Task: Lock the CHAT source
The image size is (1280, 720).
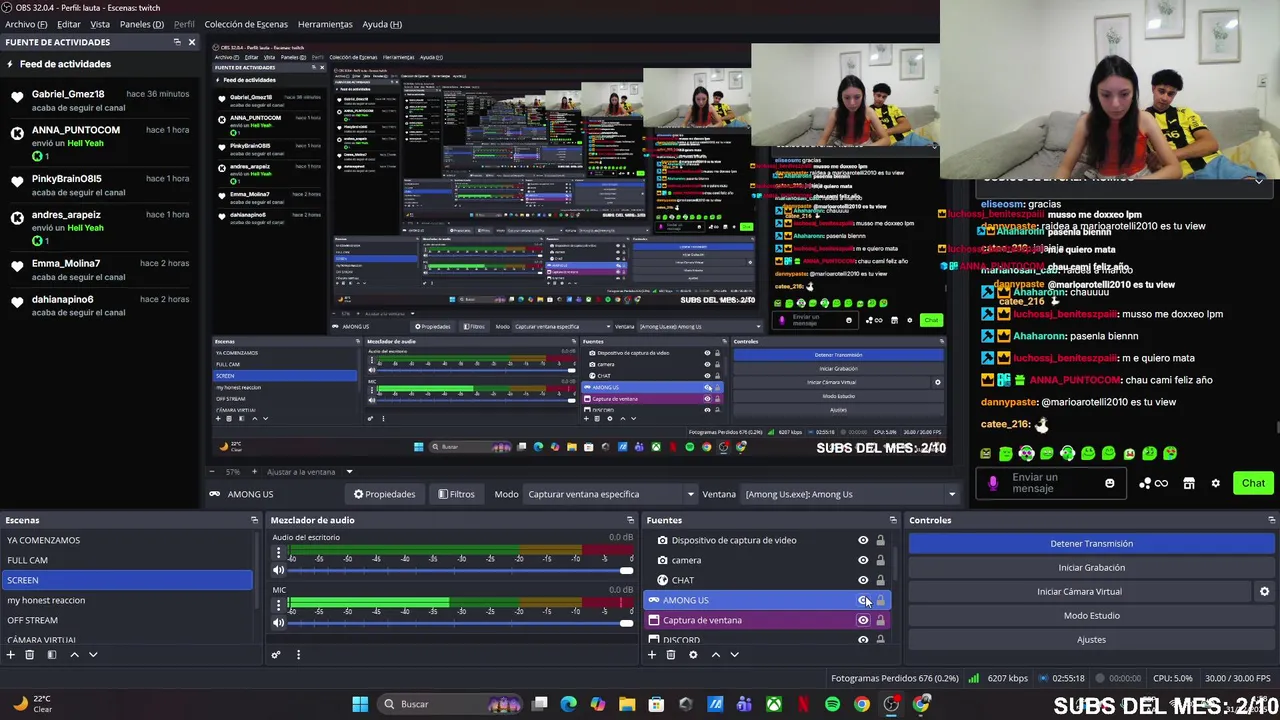Action: coord(880,580)
